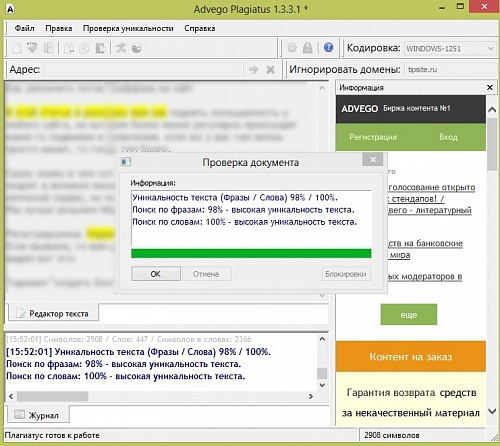Confirm the dialog with OK

[156, 274]
